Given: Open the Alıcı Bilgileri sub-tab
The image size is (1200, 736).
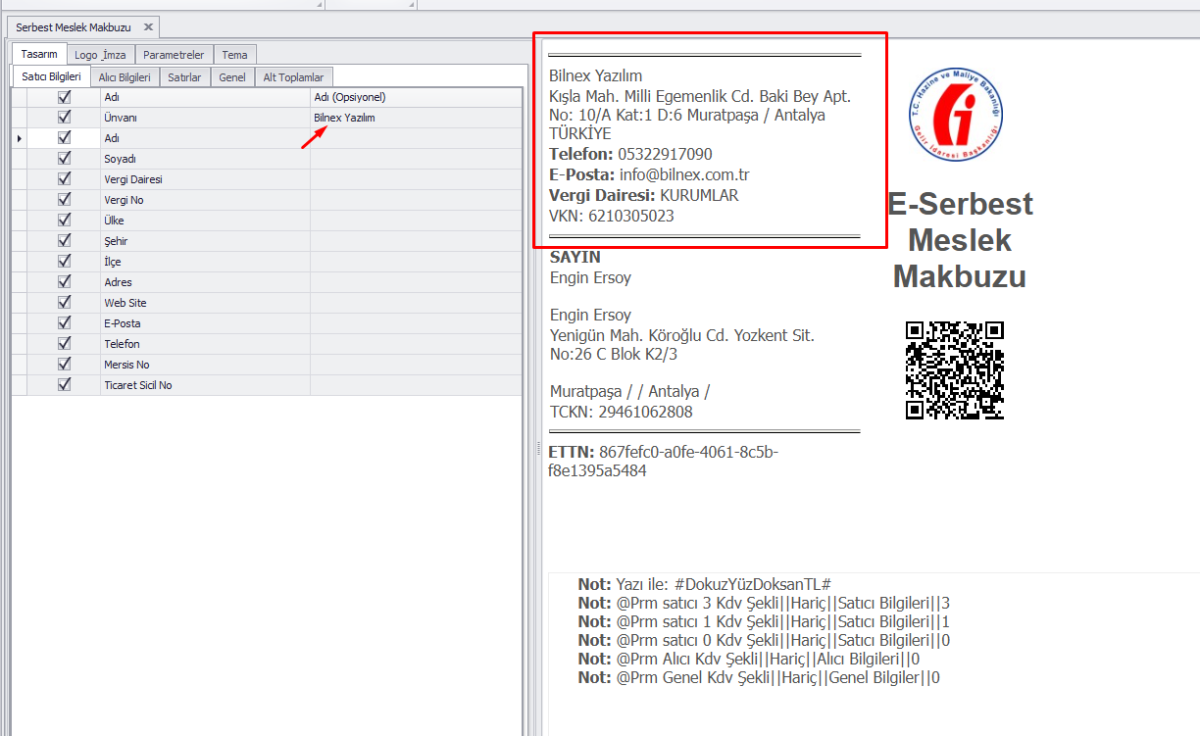Looking at the screenshot, I should 124,77.
